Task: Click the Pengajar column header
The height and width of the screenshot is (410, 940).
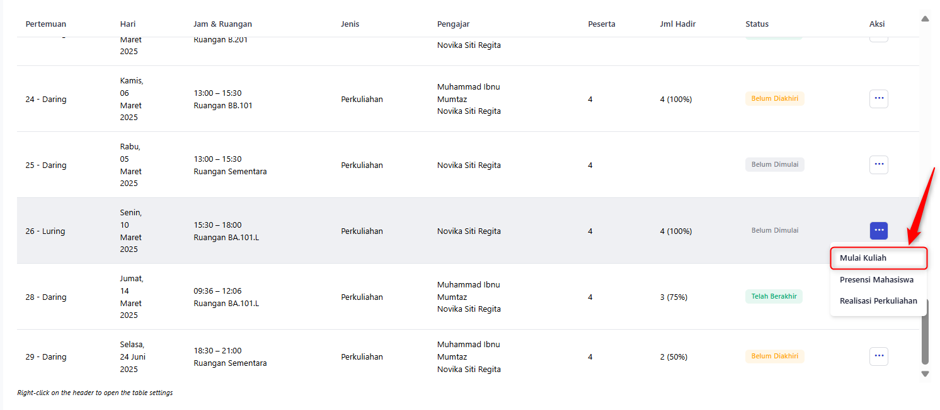Action: click(x=453, y=24)
